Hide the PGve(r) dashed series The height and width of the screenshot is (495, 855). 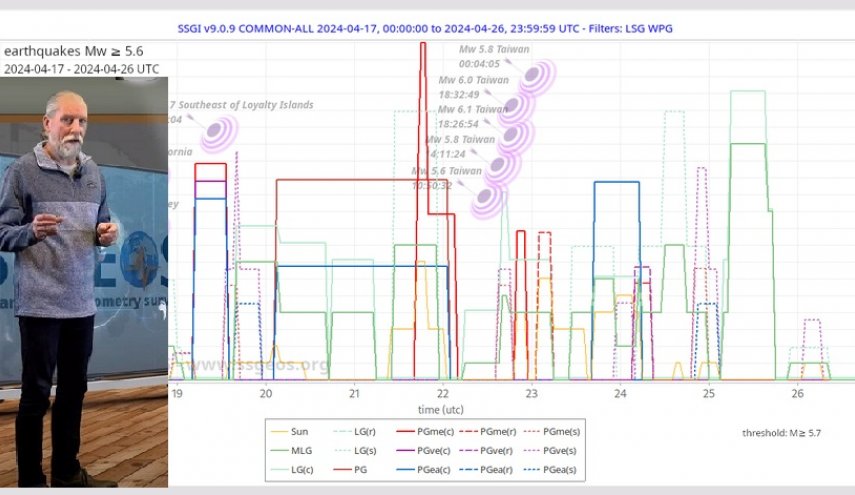[487, 451]
